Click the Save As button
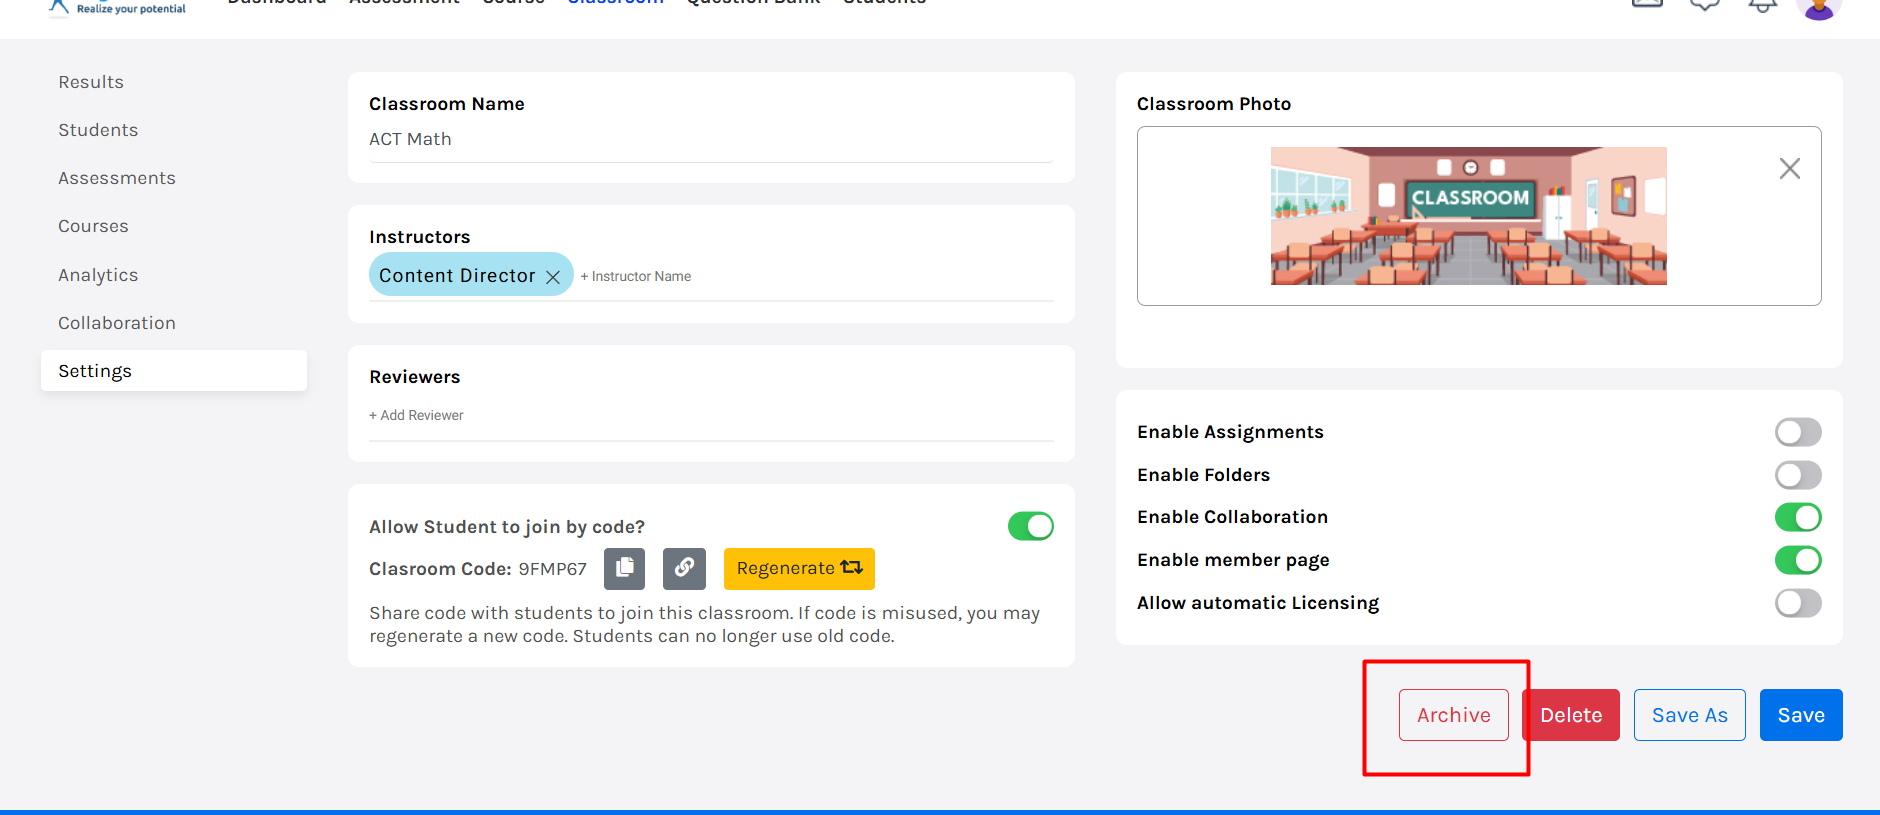The image size is (1880, 815). 1689,715
